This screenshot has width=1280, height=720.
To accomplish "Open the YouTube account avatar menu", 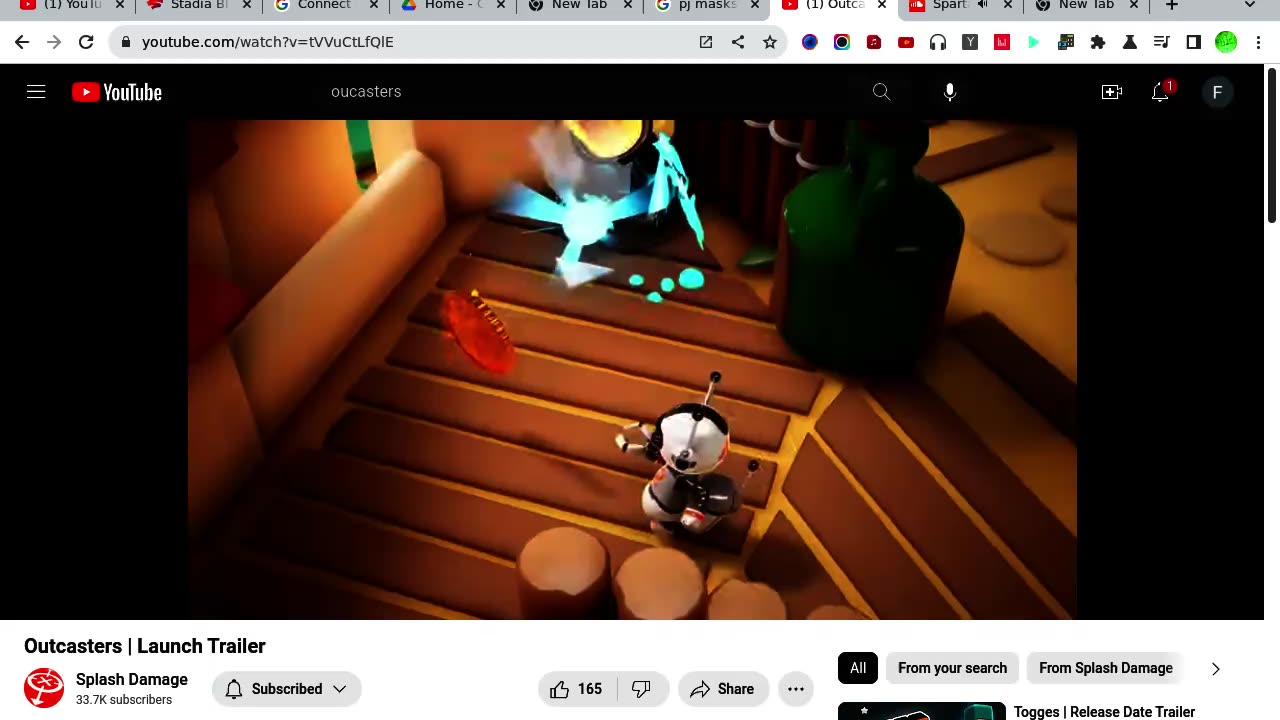I will point(1217,92).
